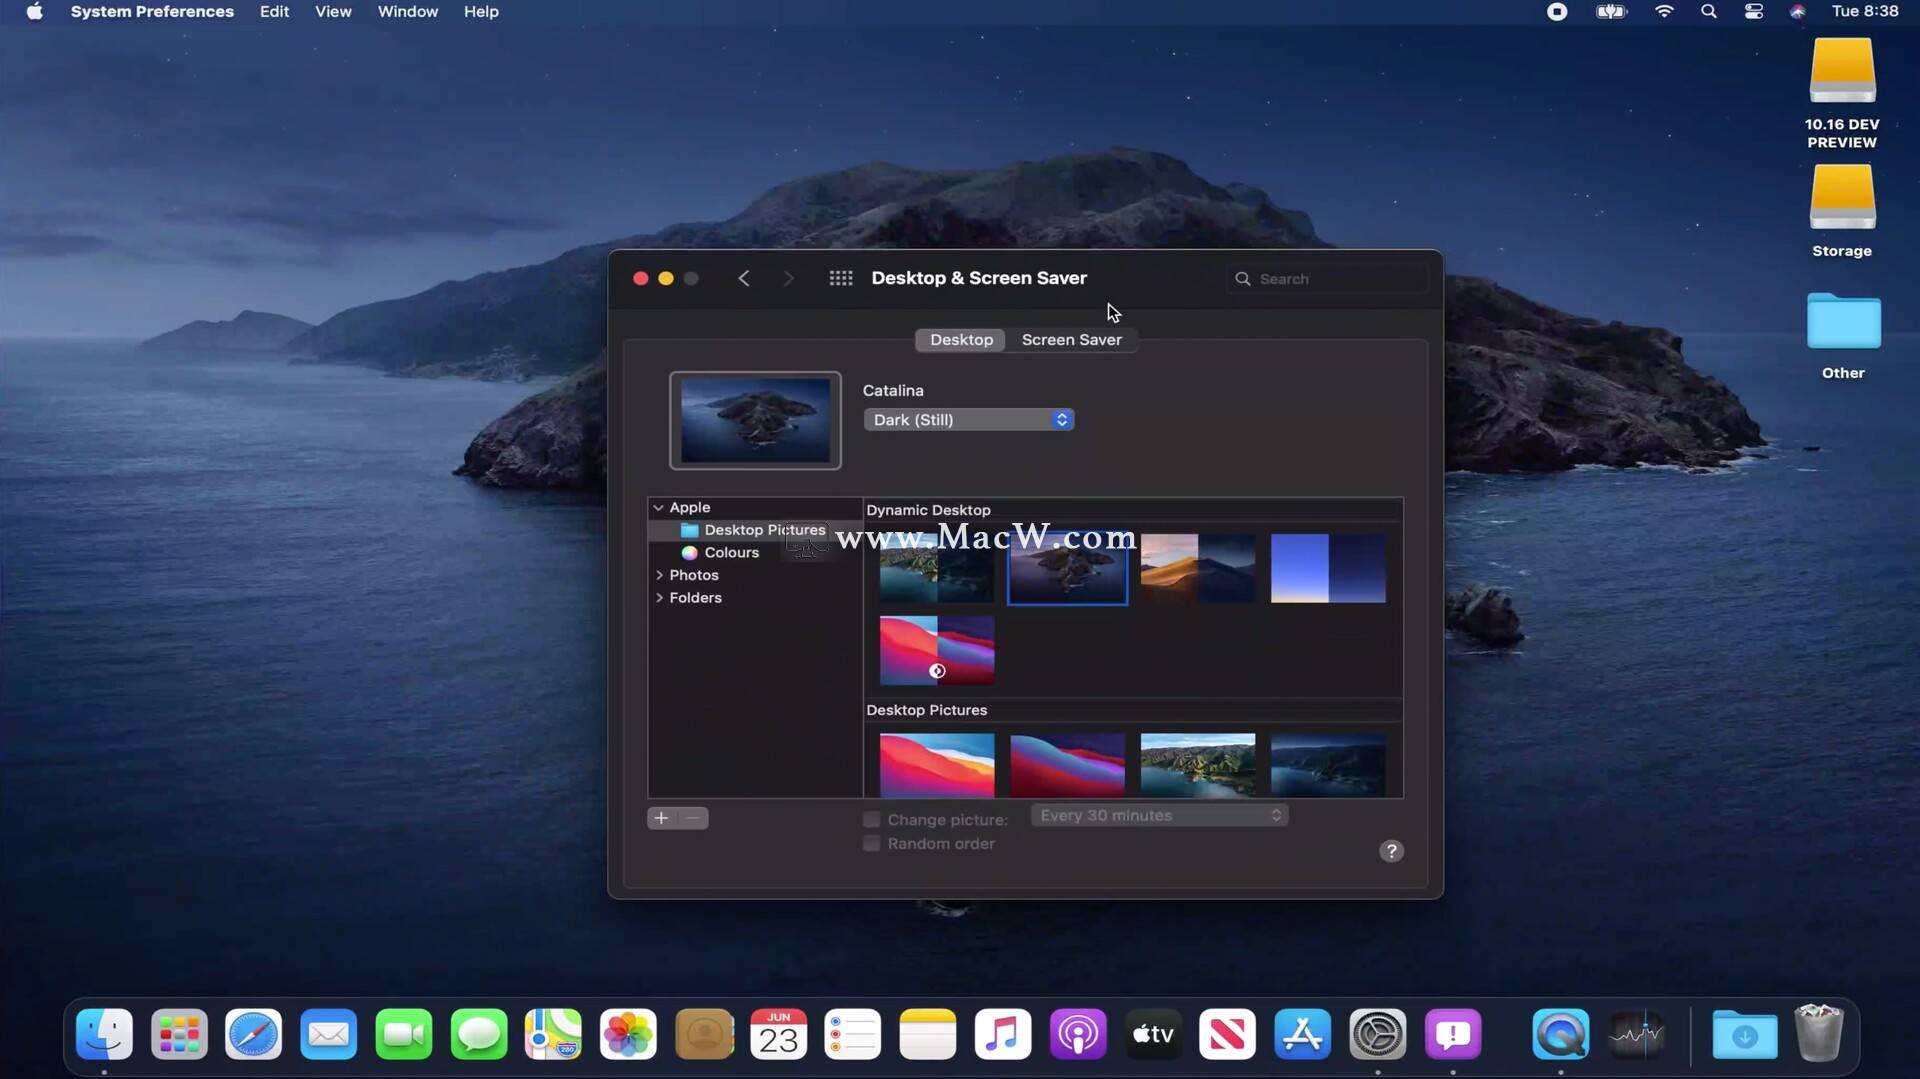Switch to the Screen Saver tab
This screenshot has height=1079, width=1920.
(1071, 340)
